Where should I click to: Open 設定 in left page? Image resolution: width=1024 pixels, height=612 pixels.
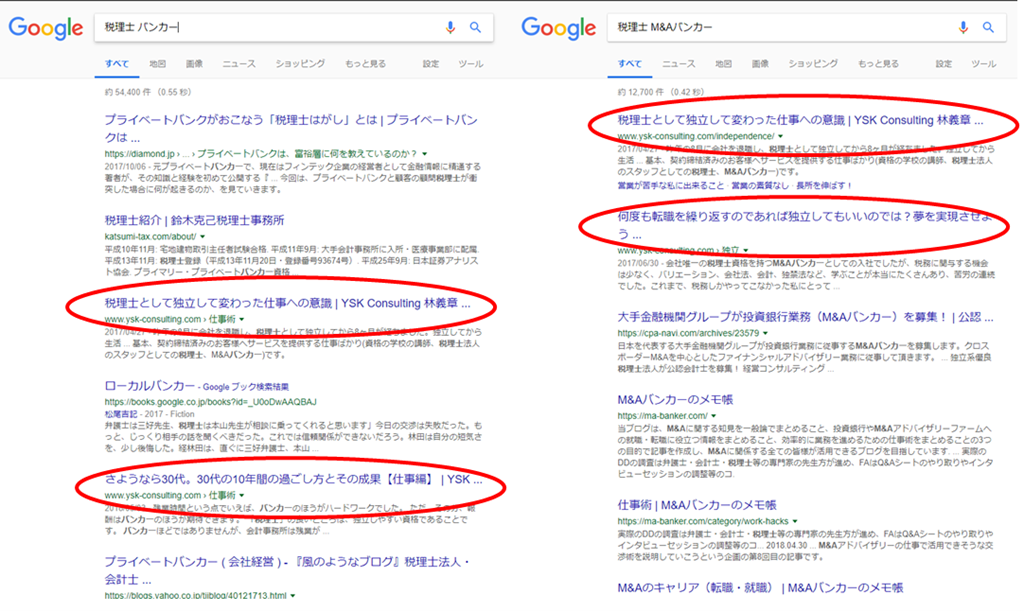[x=430, y=63]
